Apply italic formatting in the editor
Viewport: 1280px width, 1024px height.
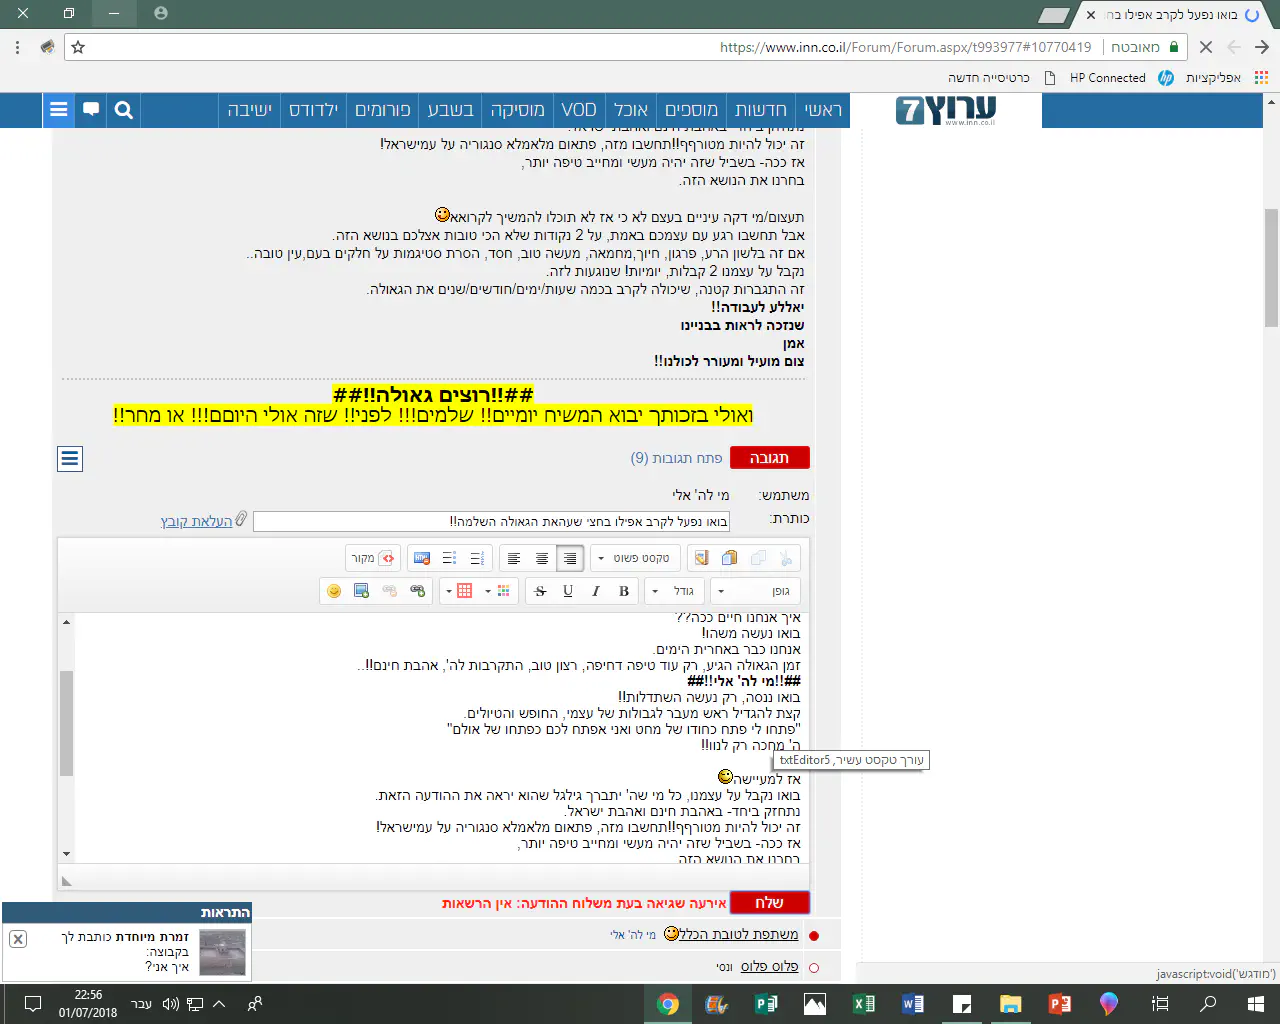coord(596,591)
